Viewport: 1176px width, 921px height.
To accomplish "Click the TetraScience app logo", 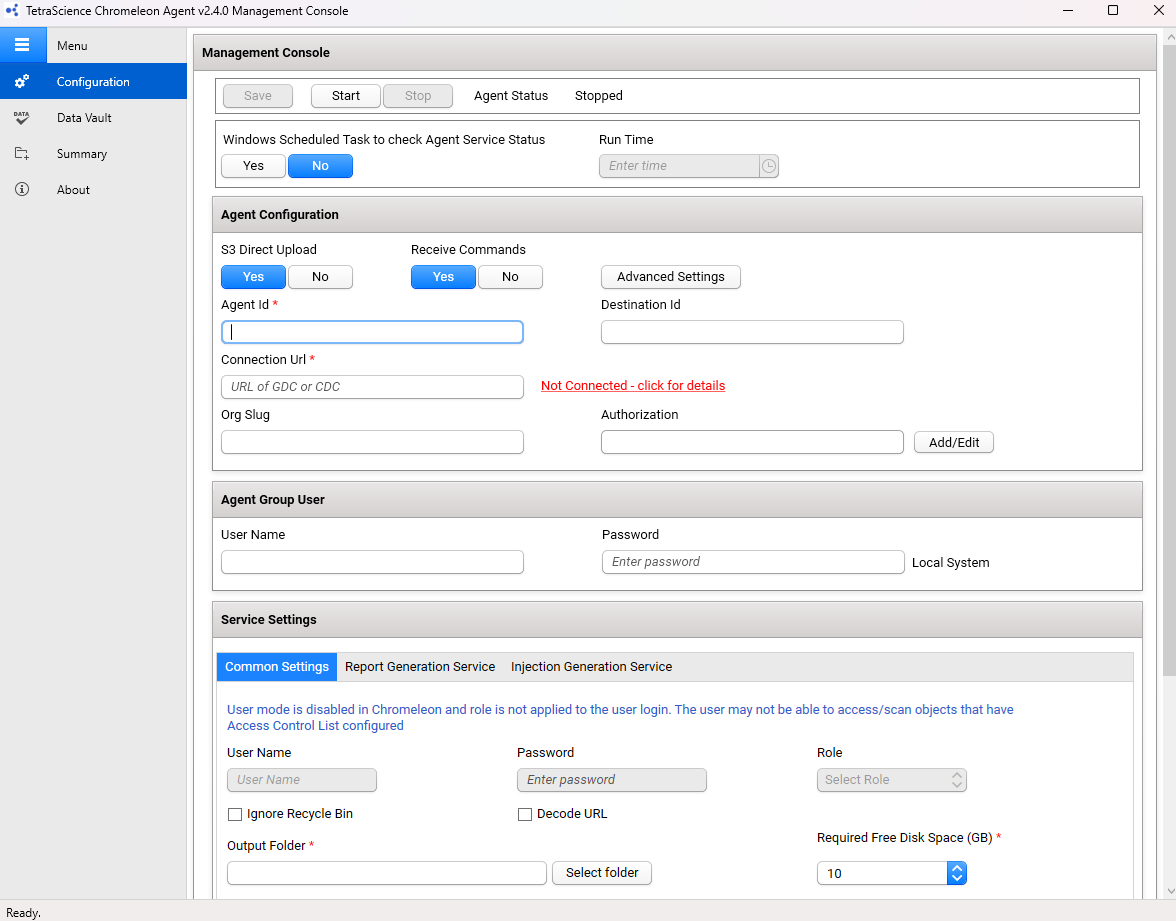I will [11, 10].
